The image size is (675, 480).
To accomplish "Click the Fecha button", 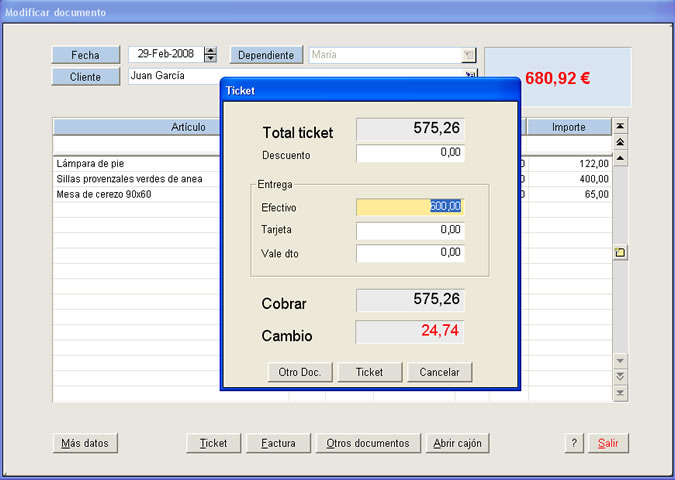I will [85, 55].
